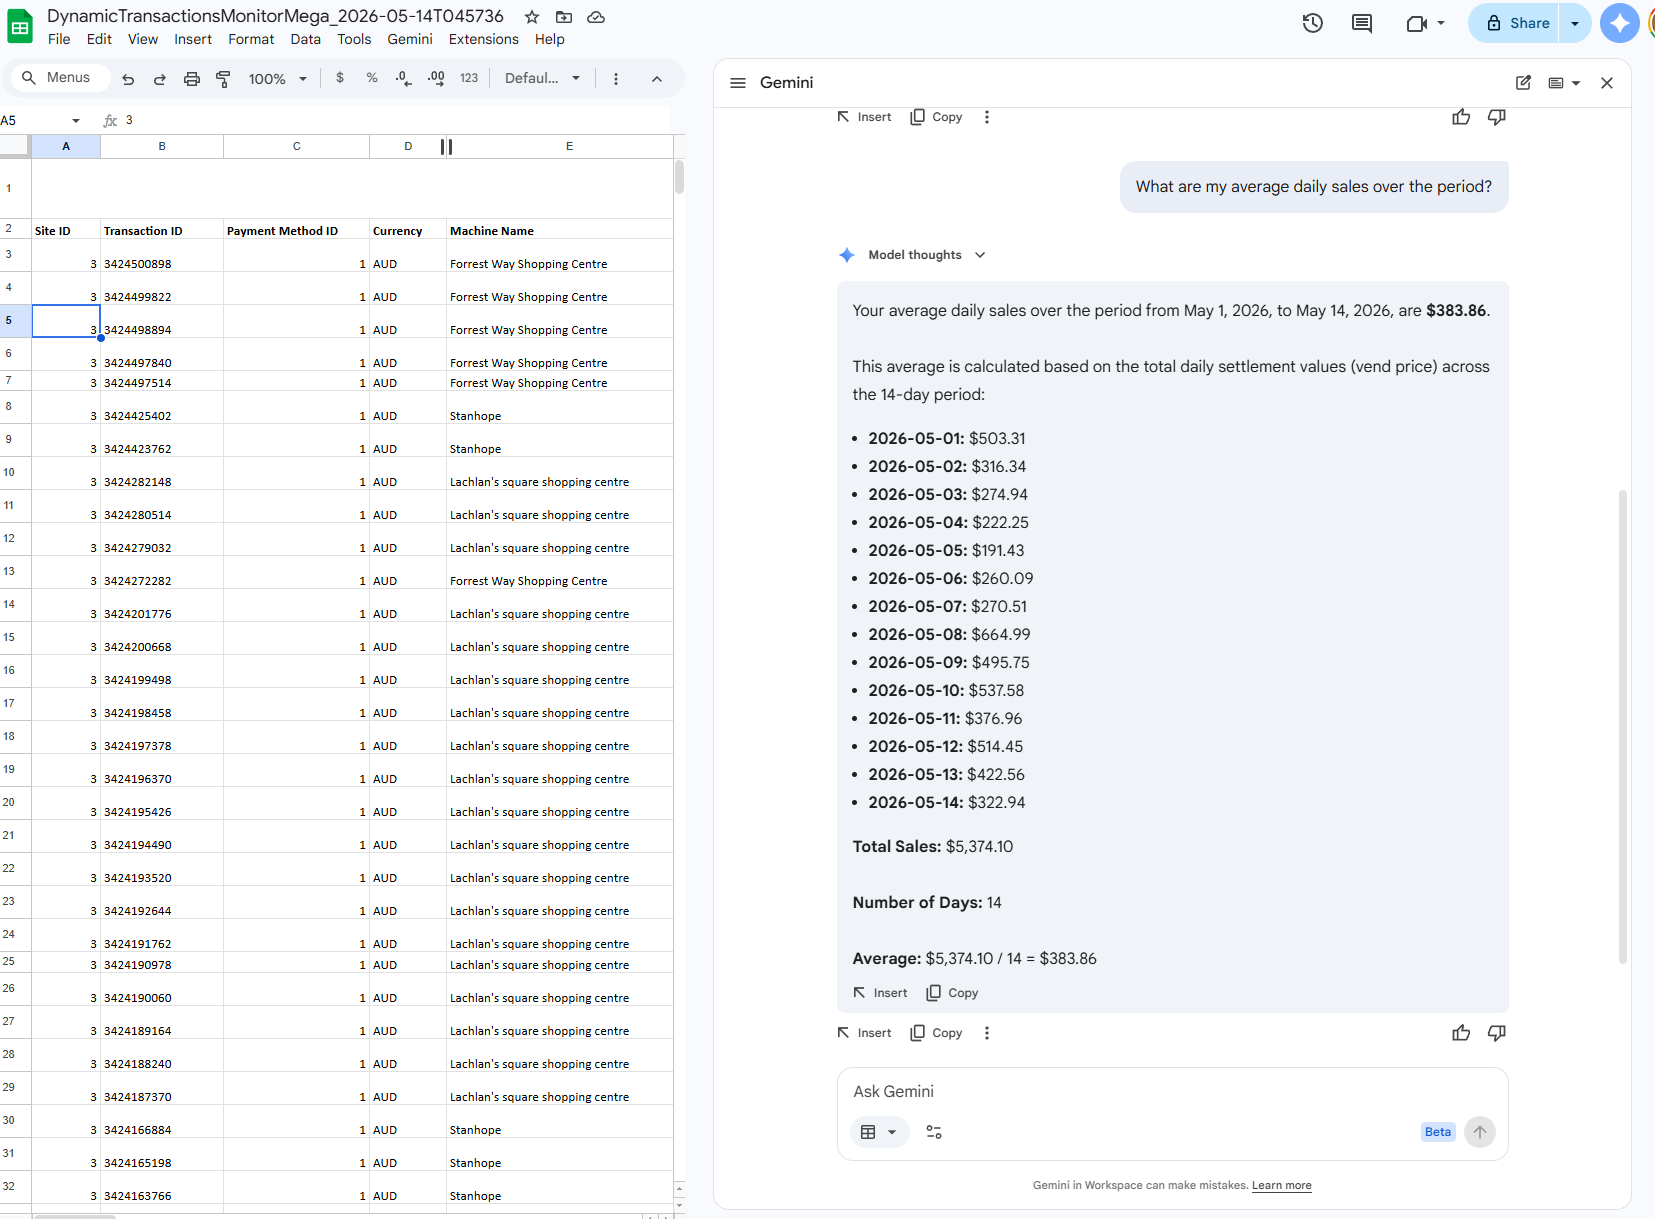Check cloud save status icon

pyautogui.click(x=596, y=17)
